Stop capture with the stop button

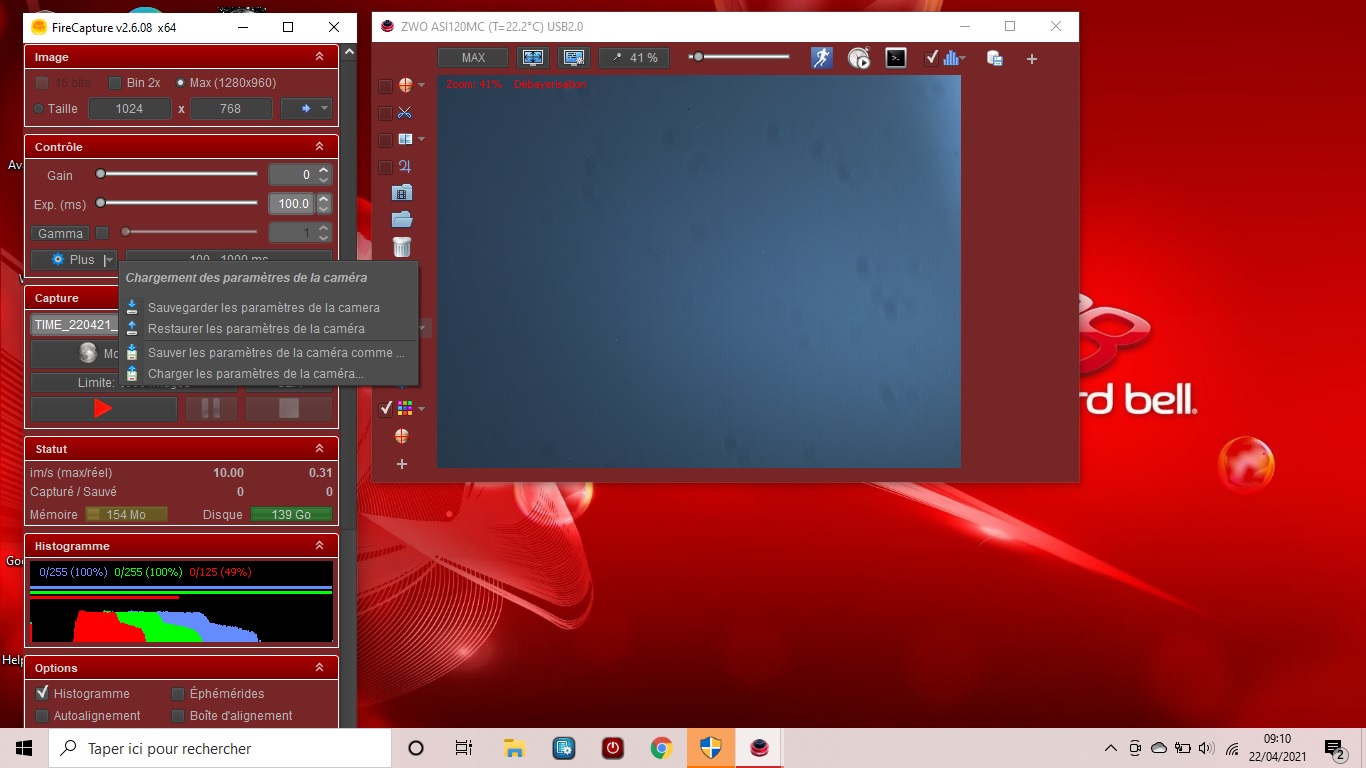288,408
